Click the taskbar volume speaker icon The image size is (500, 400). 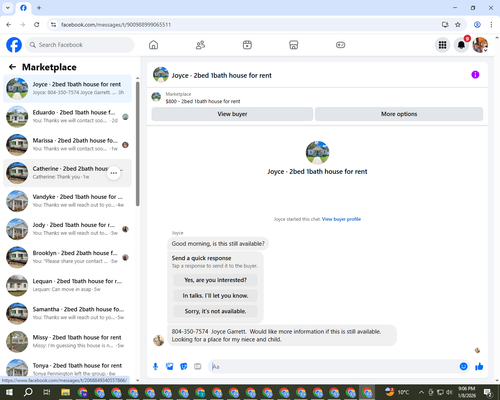click(x=449, y=392)
